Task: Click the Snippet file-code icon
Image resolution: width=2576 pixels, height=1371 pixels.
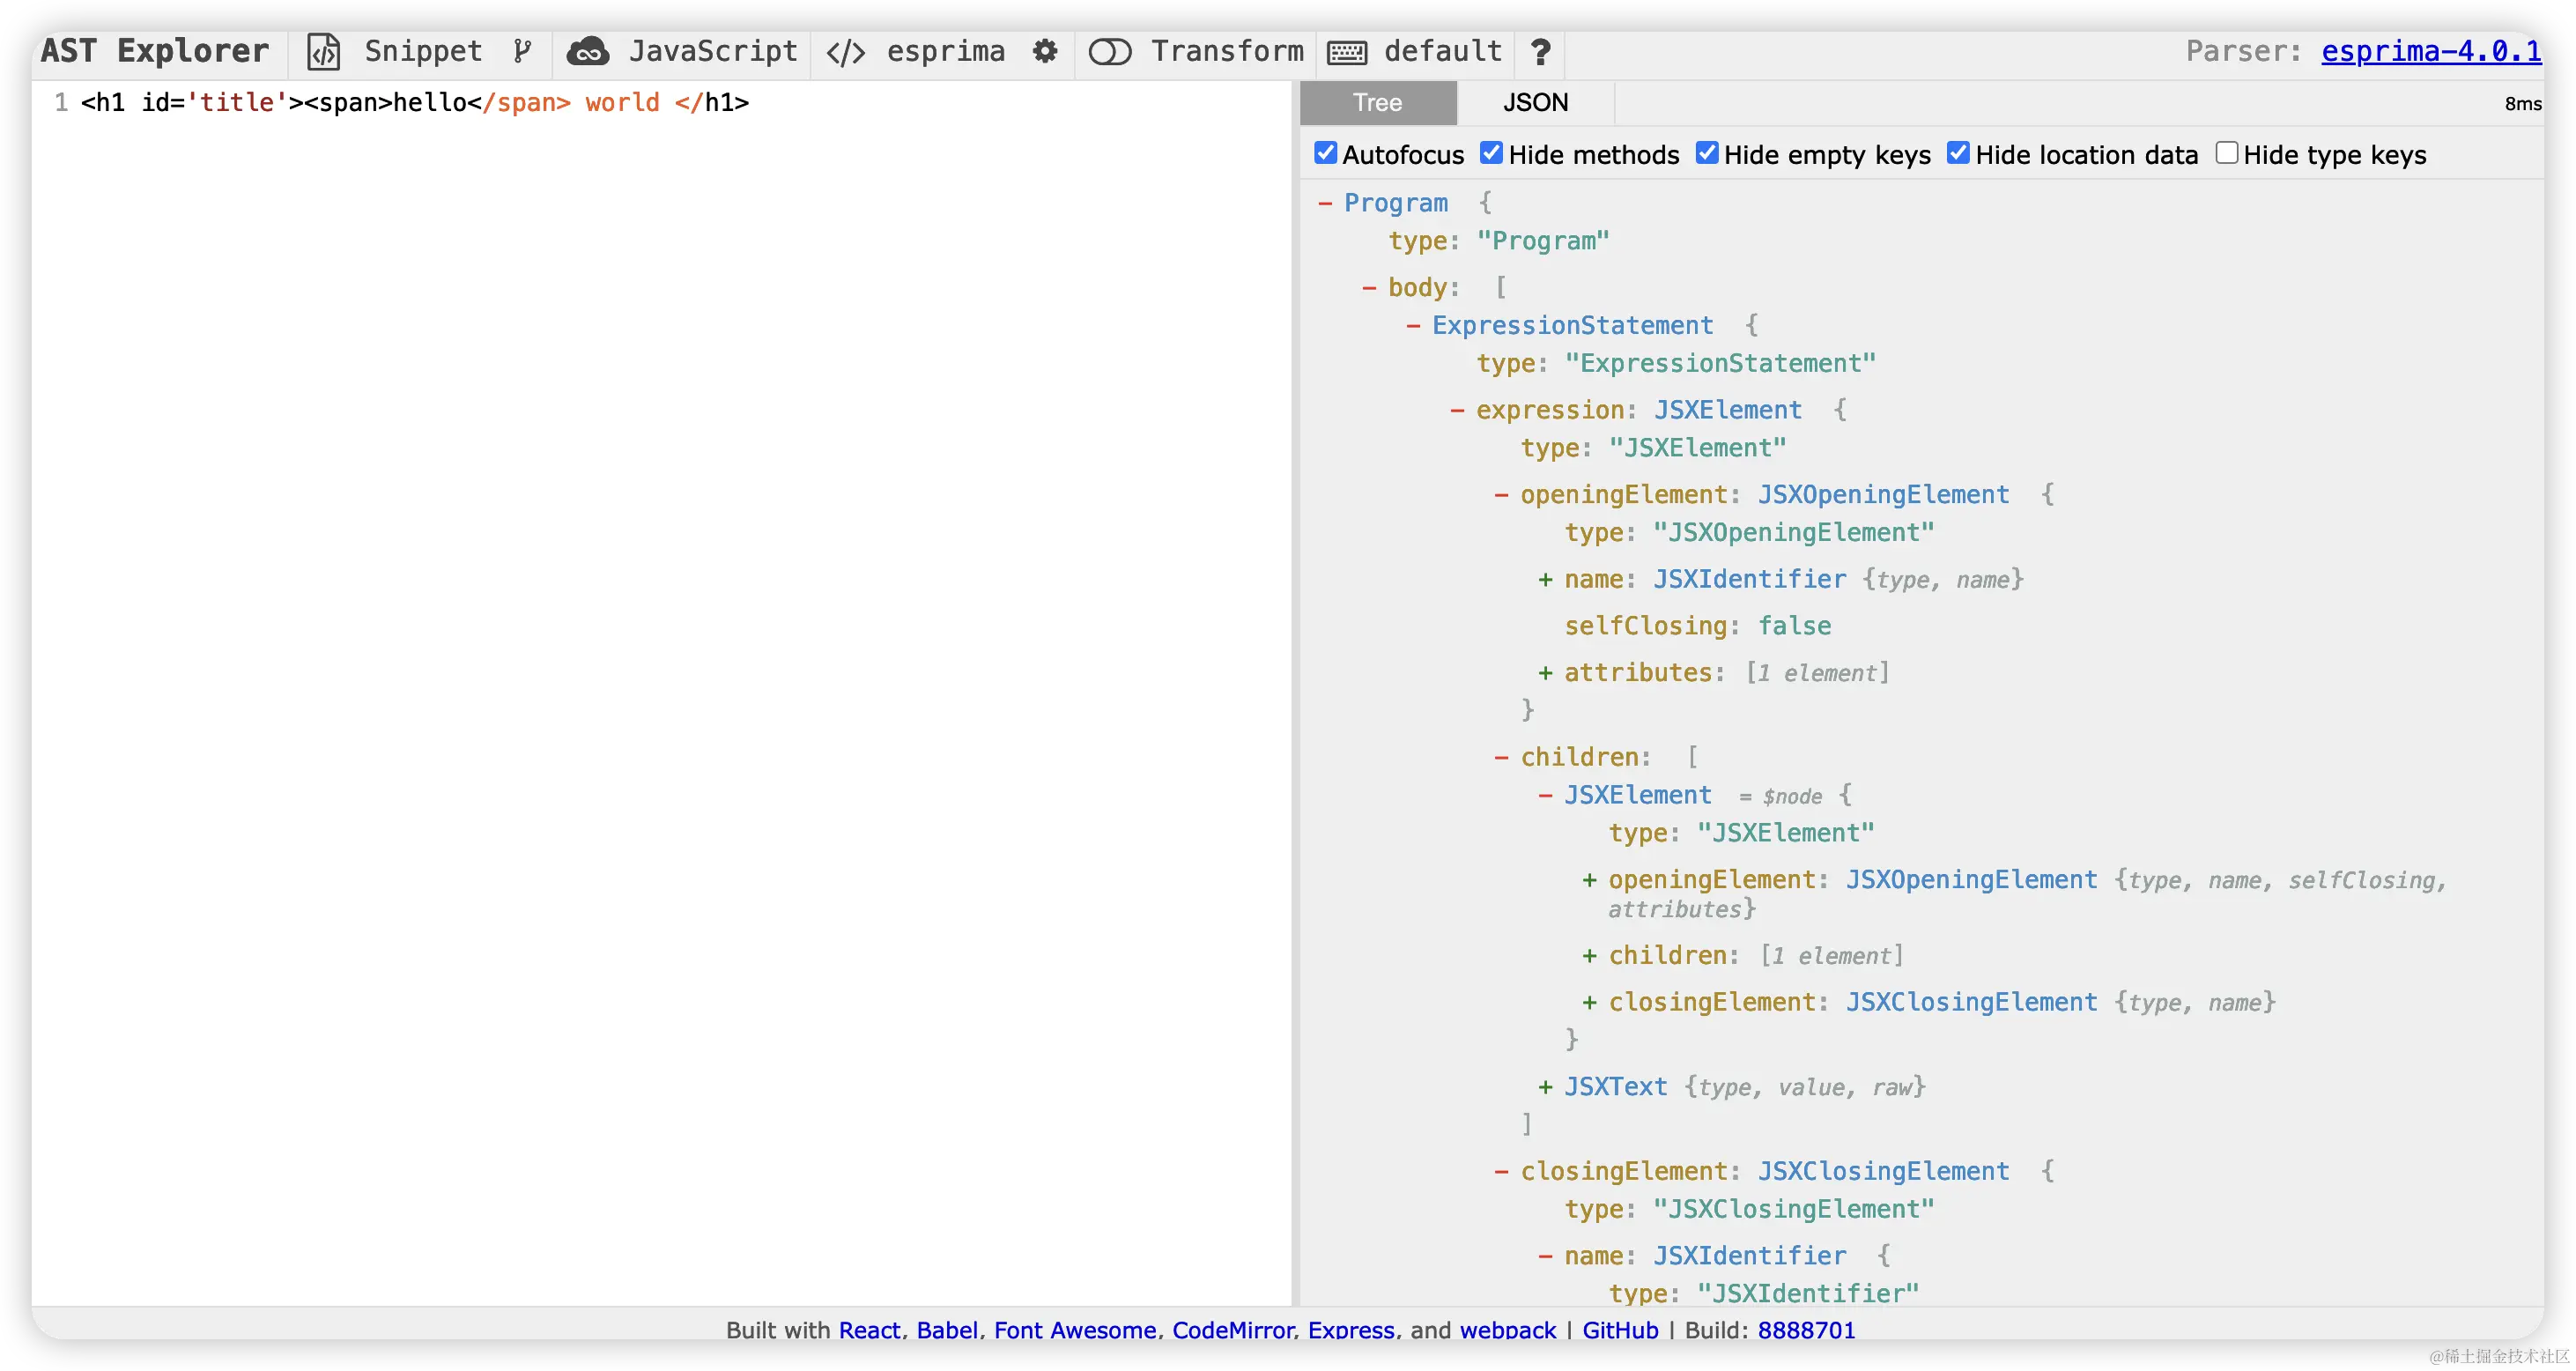Action: pyautogui.click(x=323, y=52)
